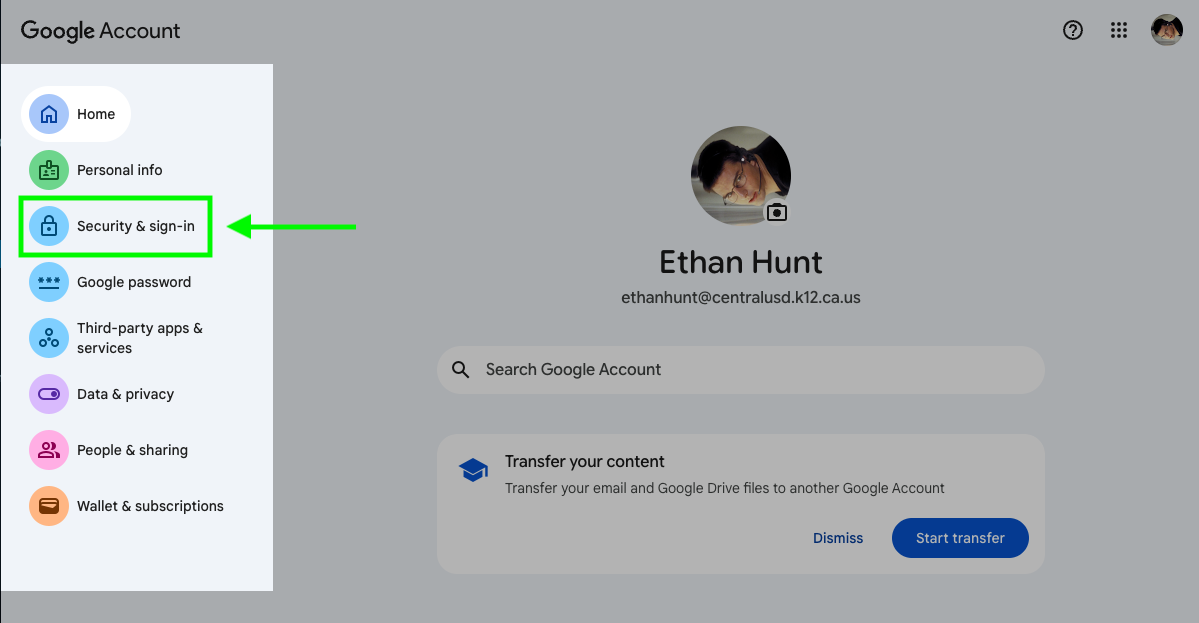Open the Home sidebar item
1199x623 pixels.
coord(76,114)
